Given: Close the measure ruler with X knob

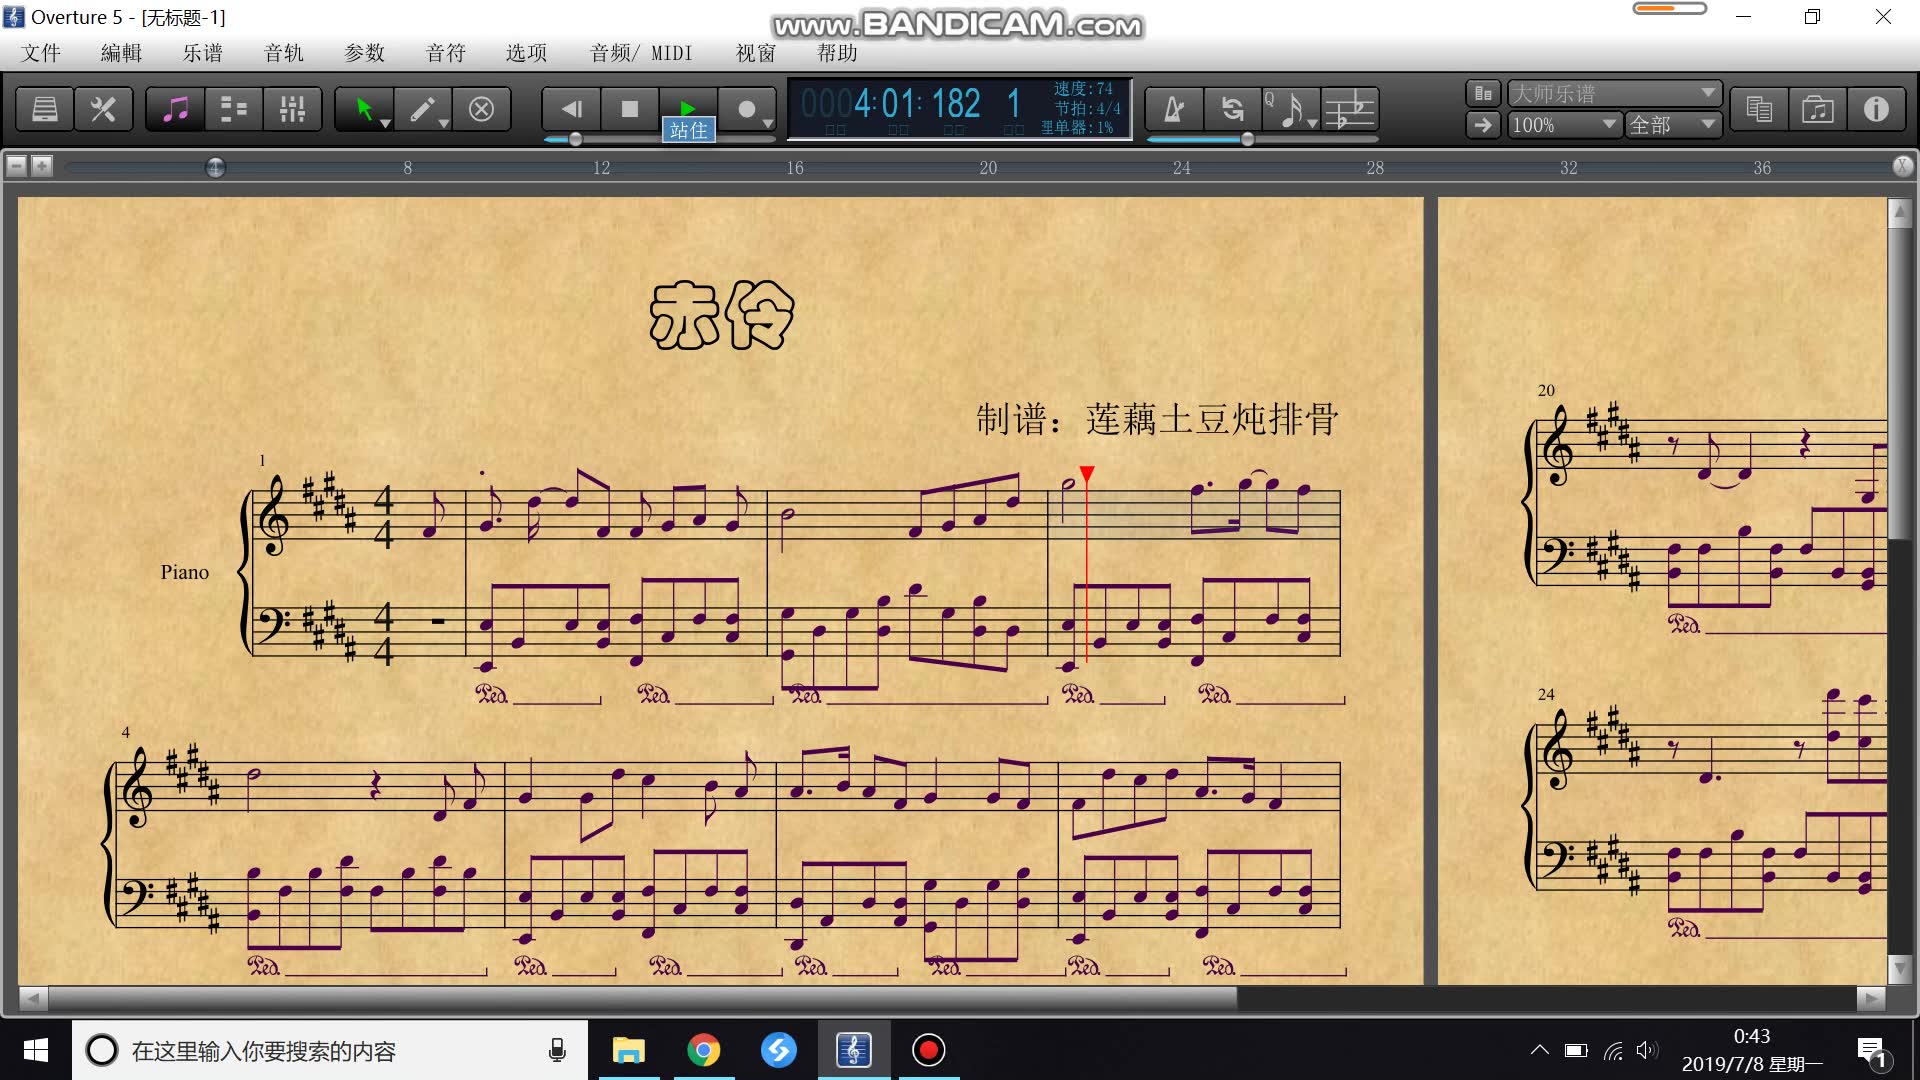Looking at the screenshot, I should pyautogui.click(x=1903, y=166).
